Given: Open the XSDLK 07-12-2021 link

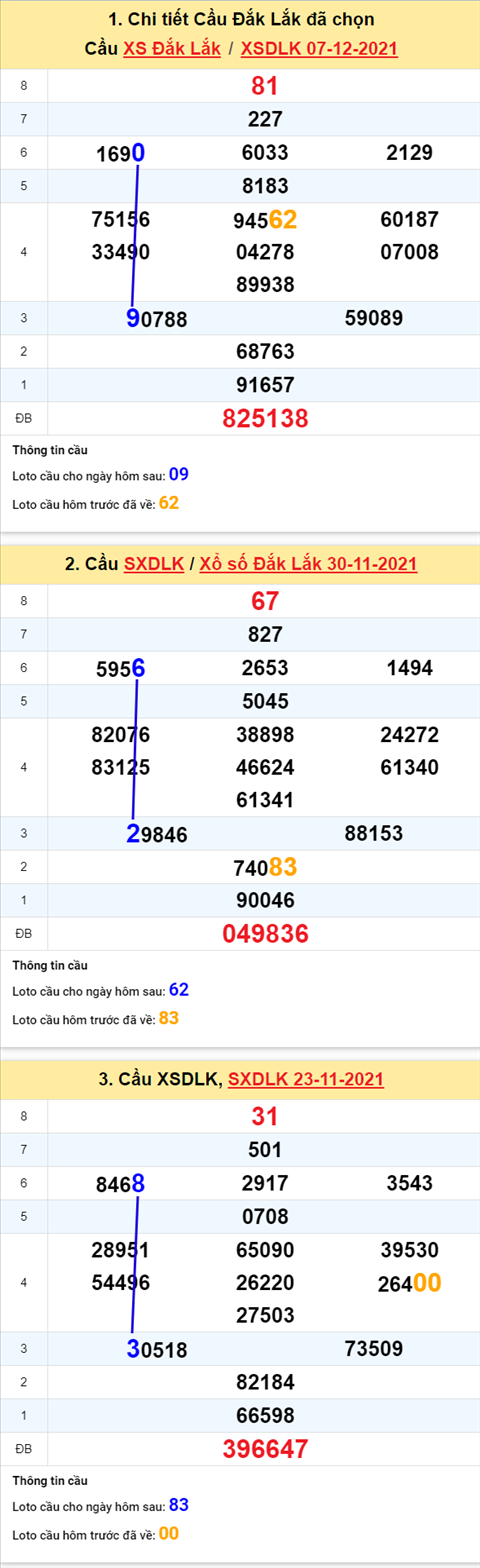Looking at the screenshot, I should pyautogui.click(x=319, y=47).
